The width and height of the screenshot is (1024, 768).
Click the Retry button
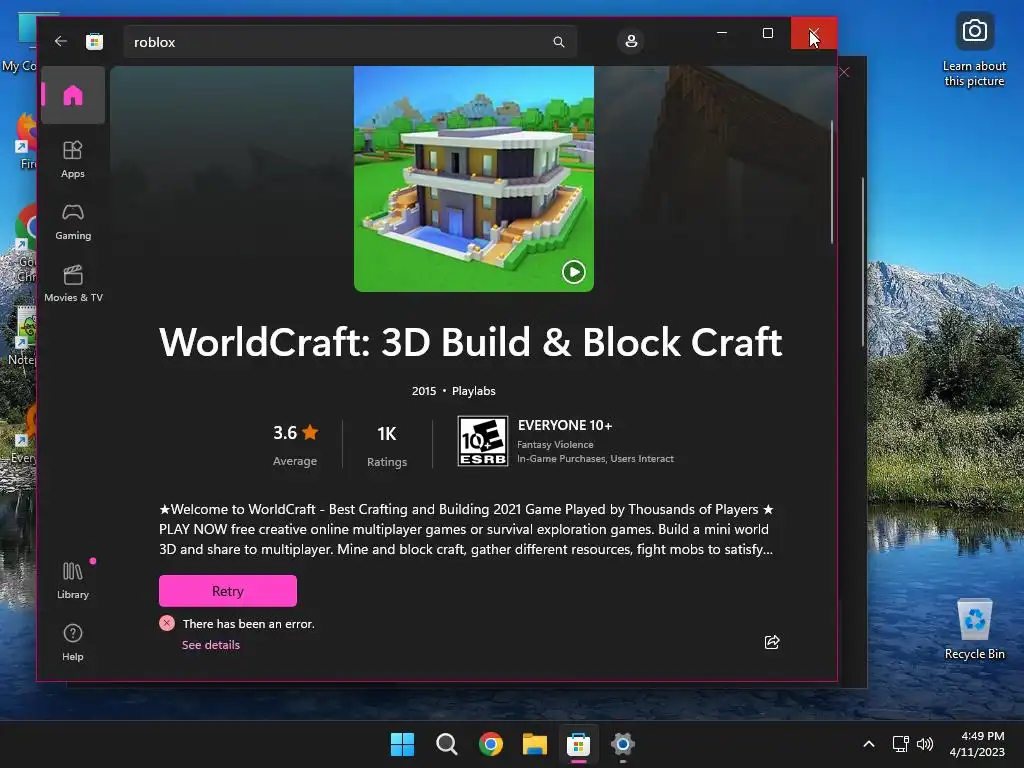coord(228,591)
